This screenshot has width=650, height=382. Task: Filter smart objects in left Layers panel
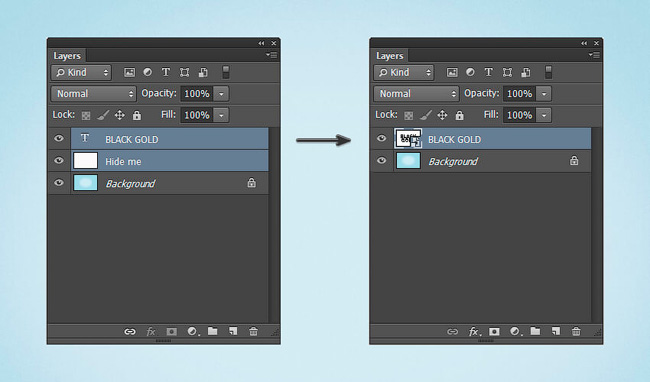point(203,73)
